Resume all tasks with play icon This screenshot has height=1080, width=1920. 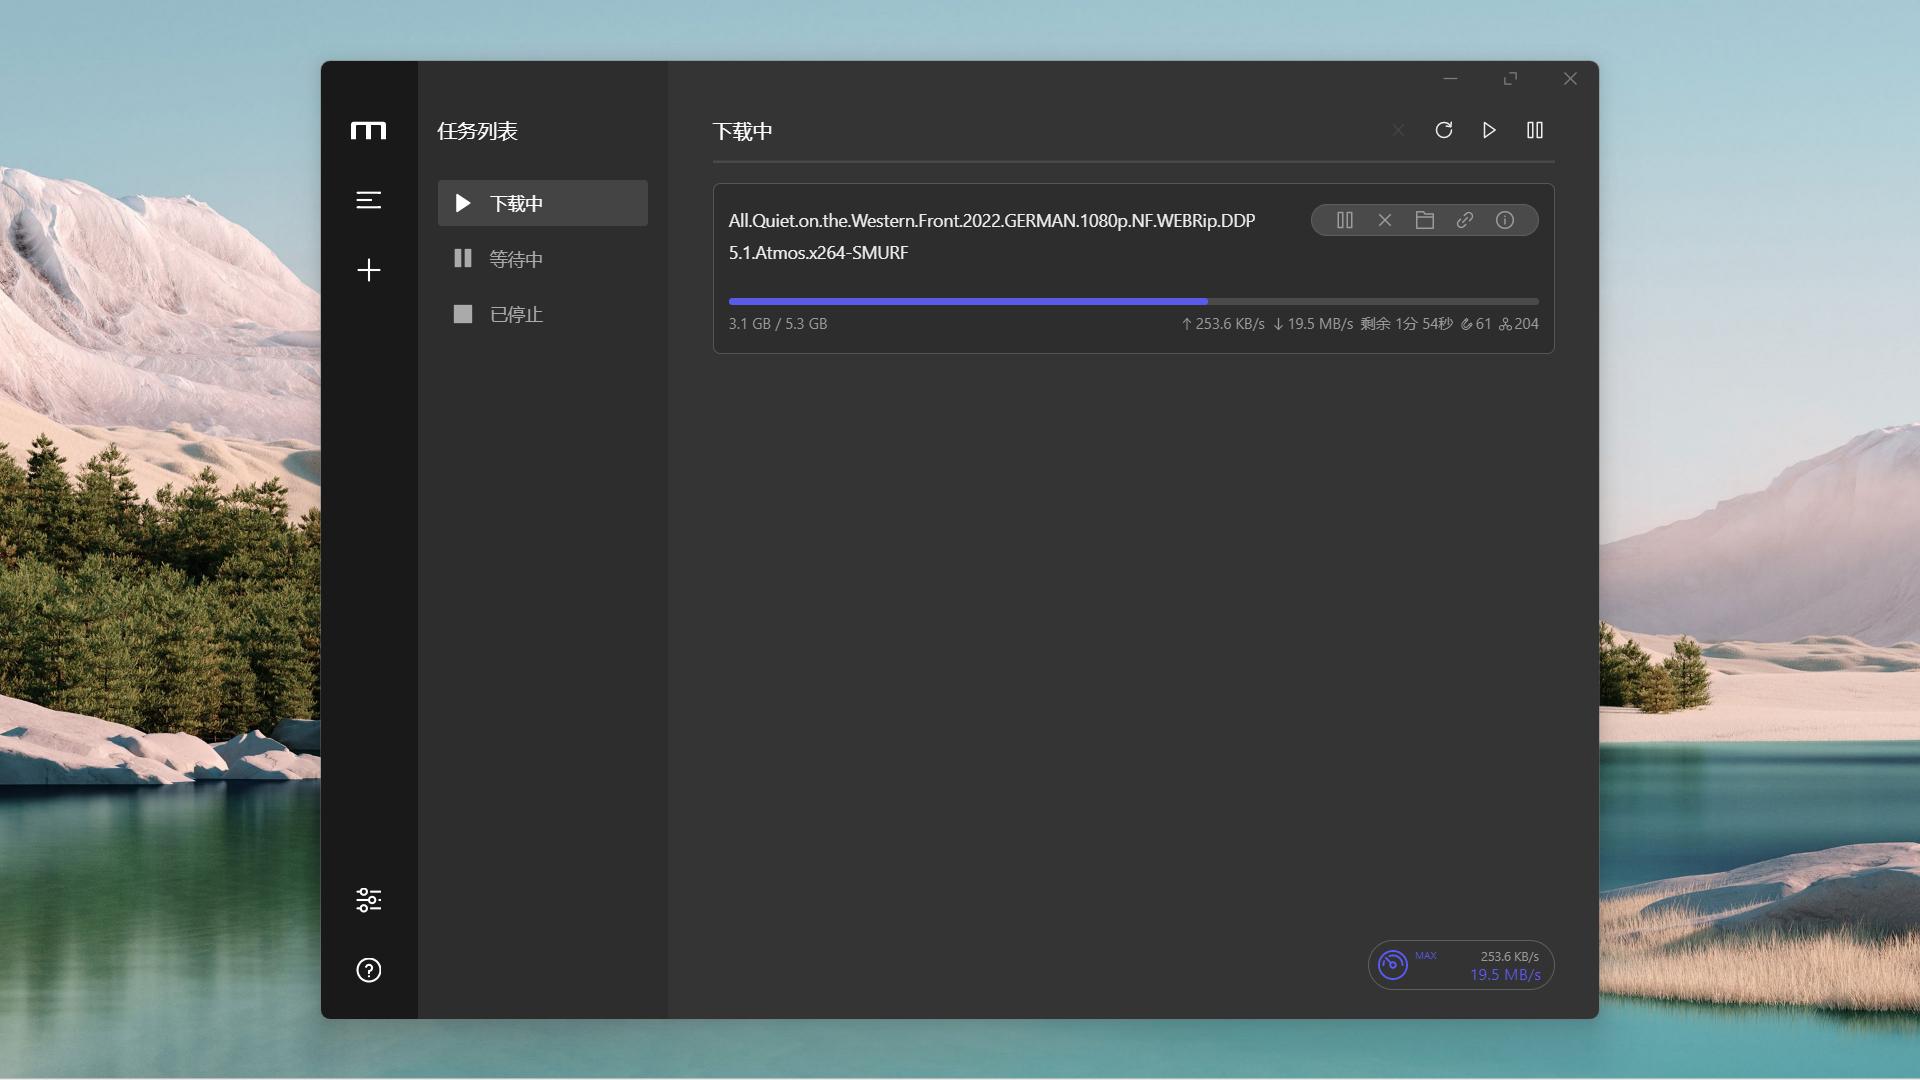click(1489, 130)
